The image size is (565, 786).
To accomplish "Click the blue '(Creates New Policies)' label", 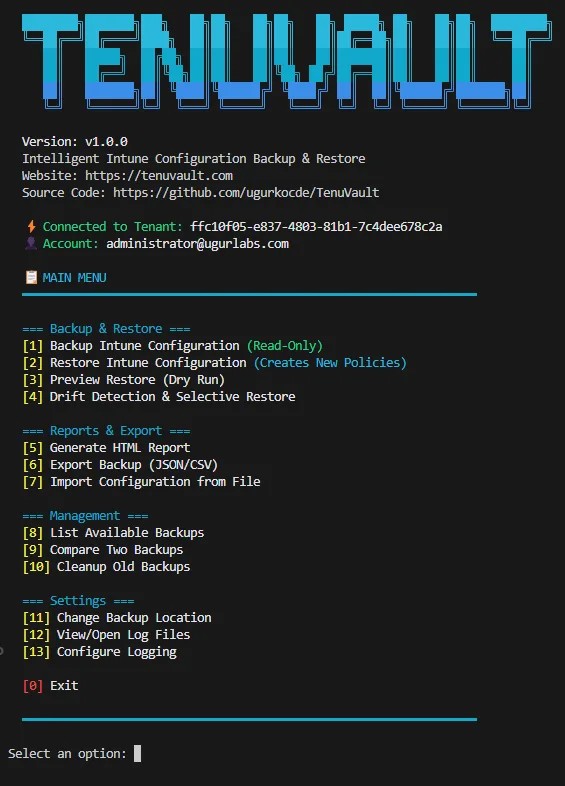I will [x=330, y=362].
